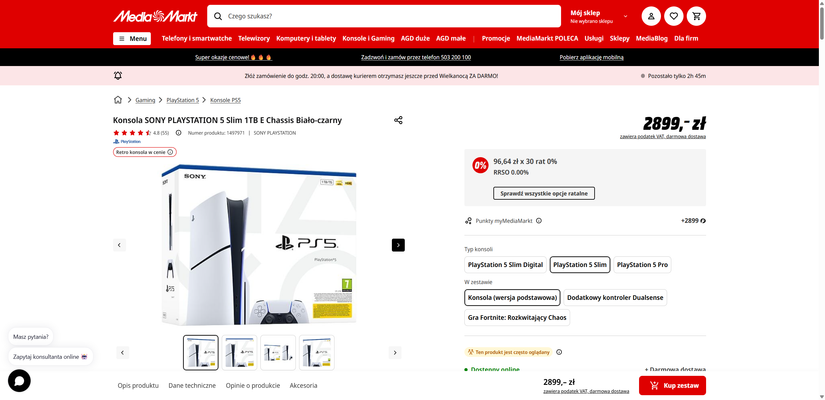Screen dimensions: 825x400
Task: Open info icon next to rating
Action: coord(178,133)
